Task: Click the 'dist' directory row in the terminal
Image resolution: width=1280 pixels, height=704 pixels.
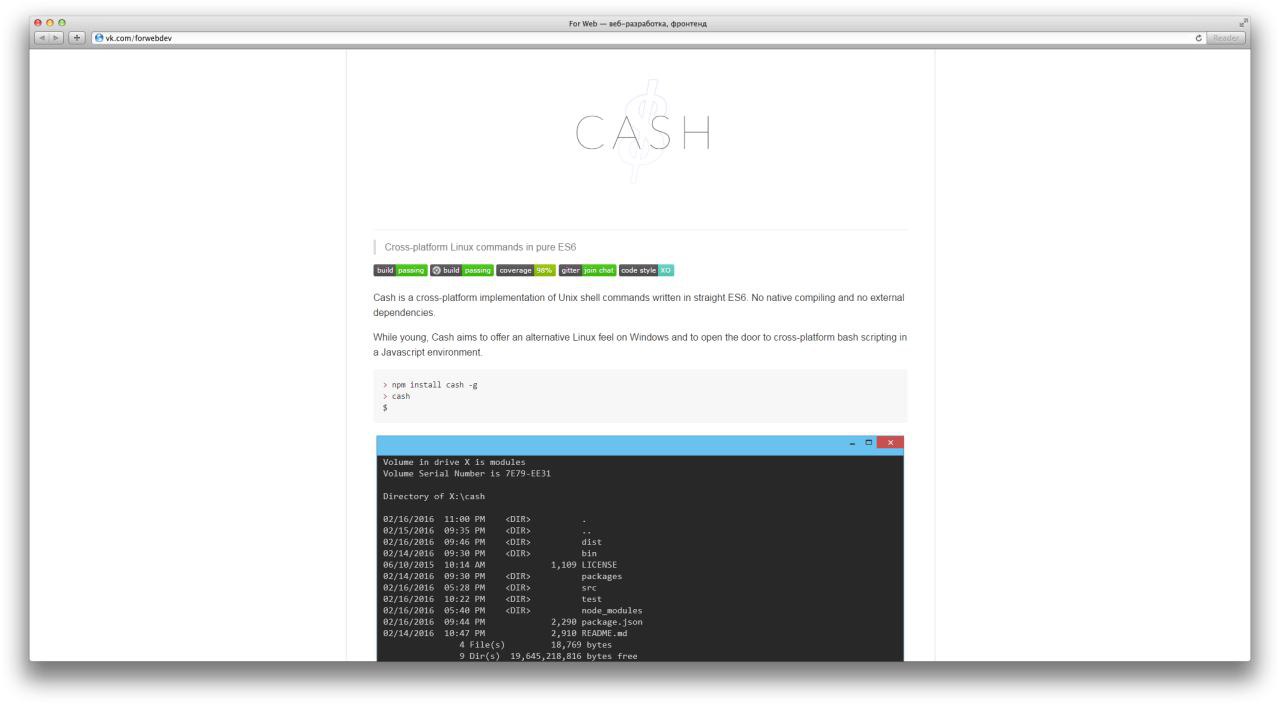Action: (492, 542)
